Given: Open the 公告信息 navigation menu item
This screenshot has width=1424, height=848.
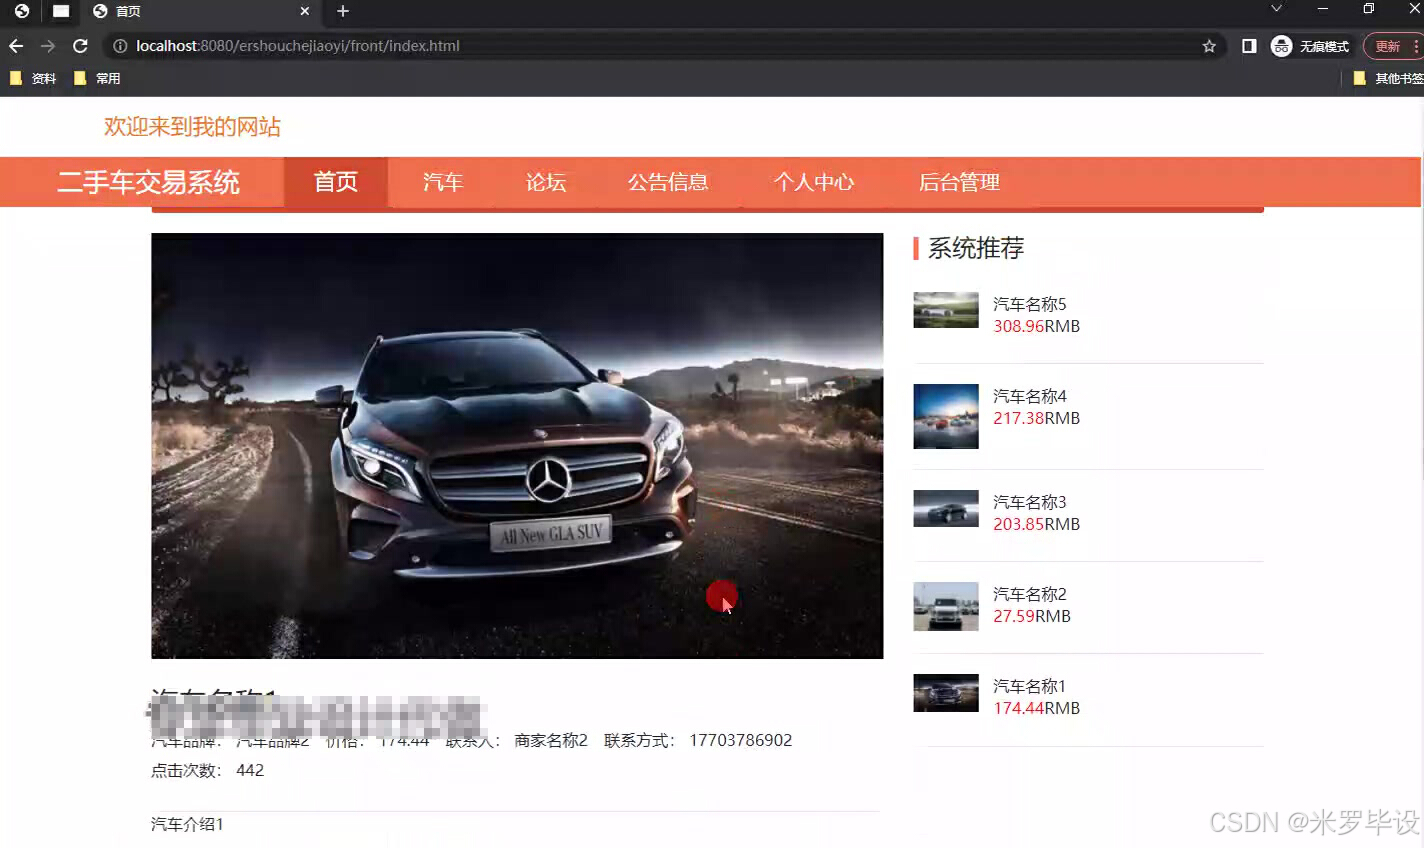Looking at the screenshot, I should [668, 182].
